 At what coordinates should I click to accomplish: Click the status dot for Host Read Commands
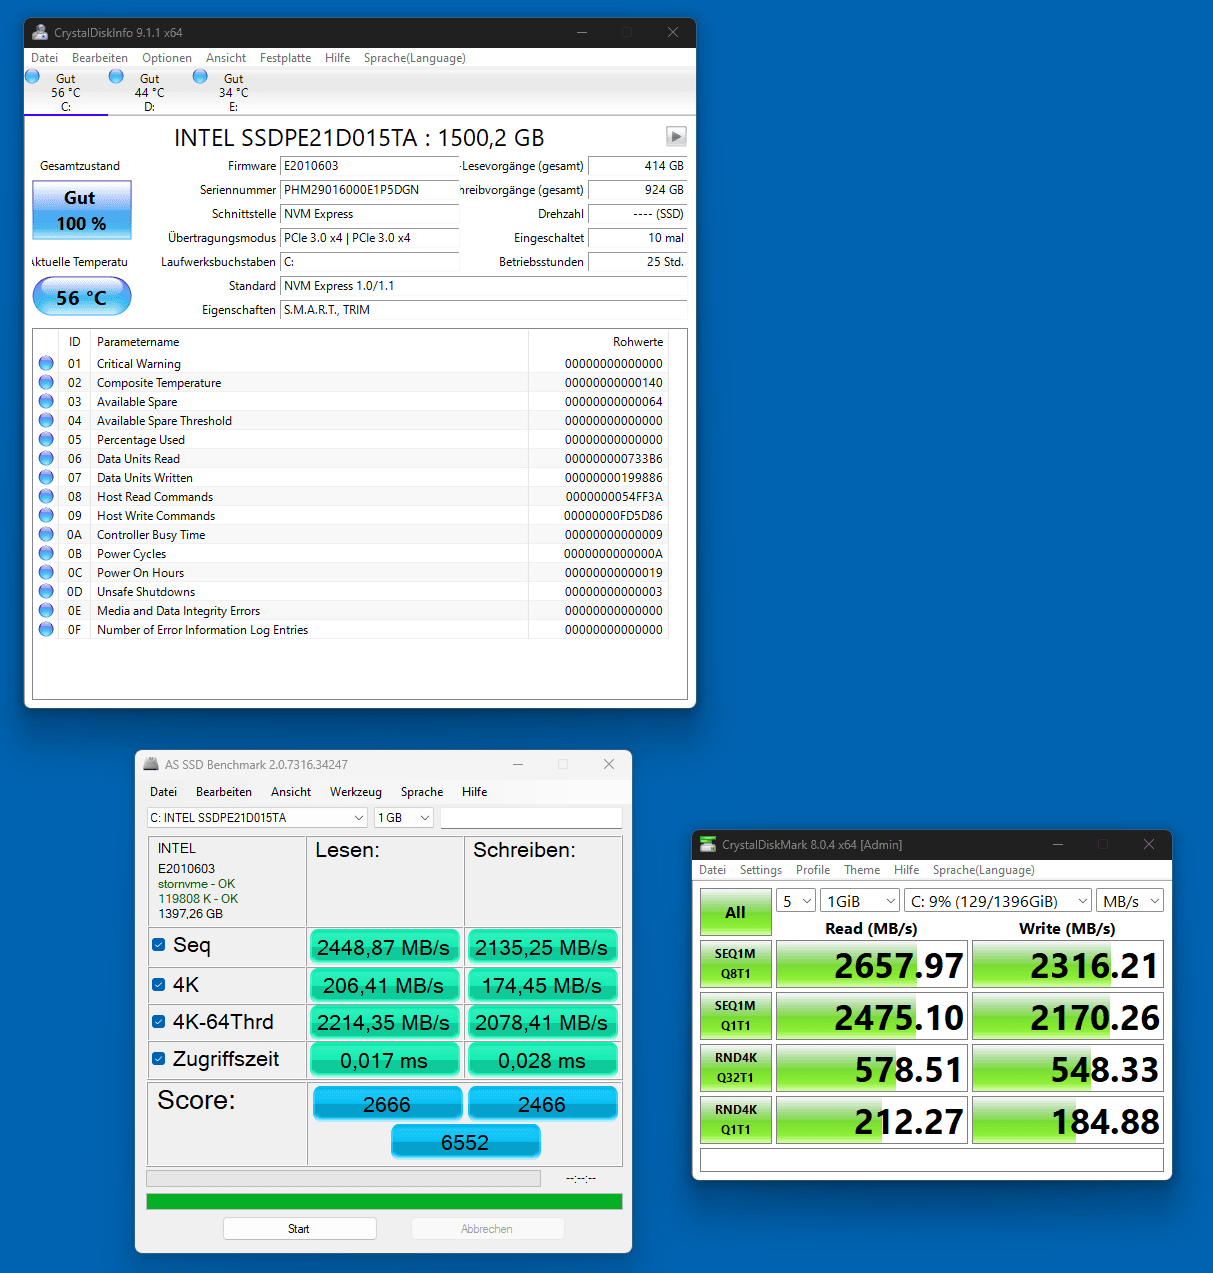click(46, 496)
